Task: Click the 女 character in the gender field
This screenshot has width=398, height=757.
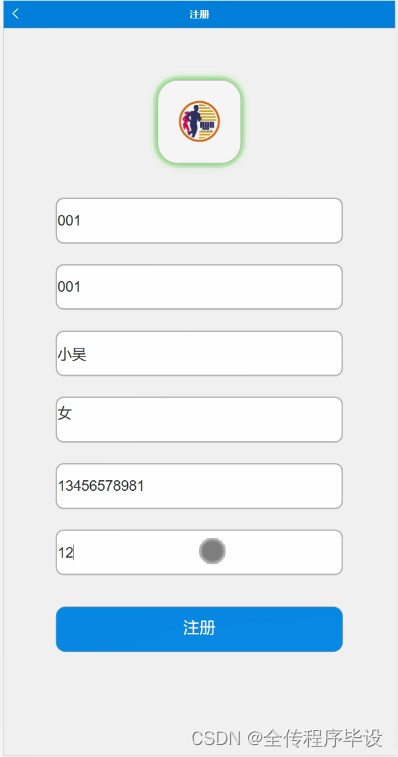Action: click(x=65, y=413)
